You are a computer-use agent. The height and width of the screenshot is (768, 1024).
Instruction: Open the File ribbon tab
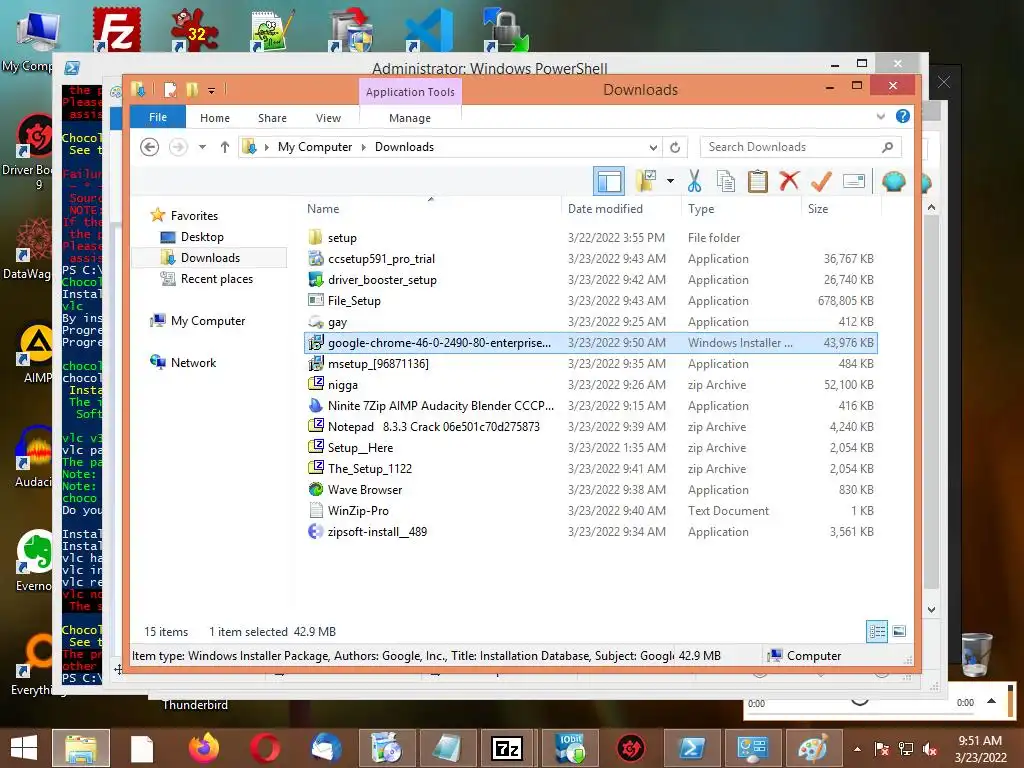tap(158, 118)
